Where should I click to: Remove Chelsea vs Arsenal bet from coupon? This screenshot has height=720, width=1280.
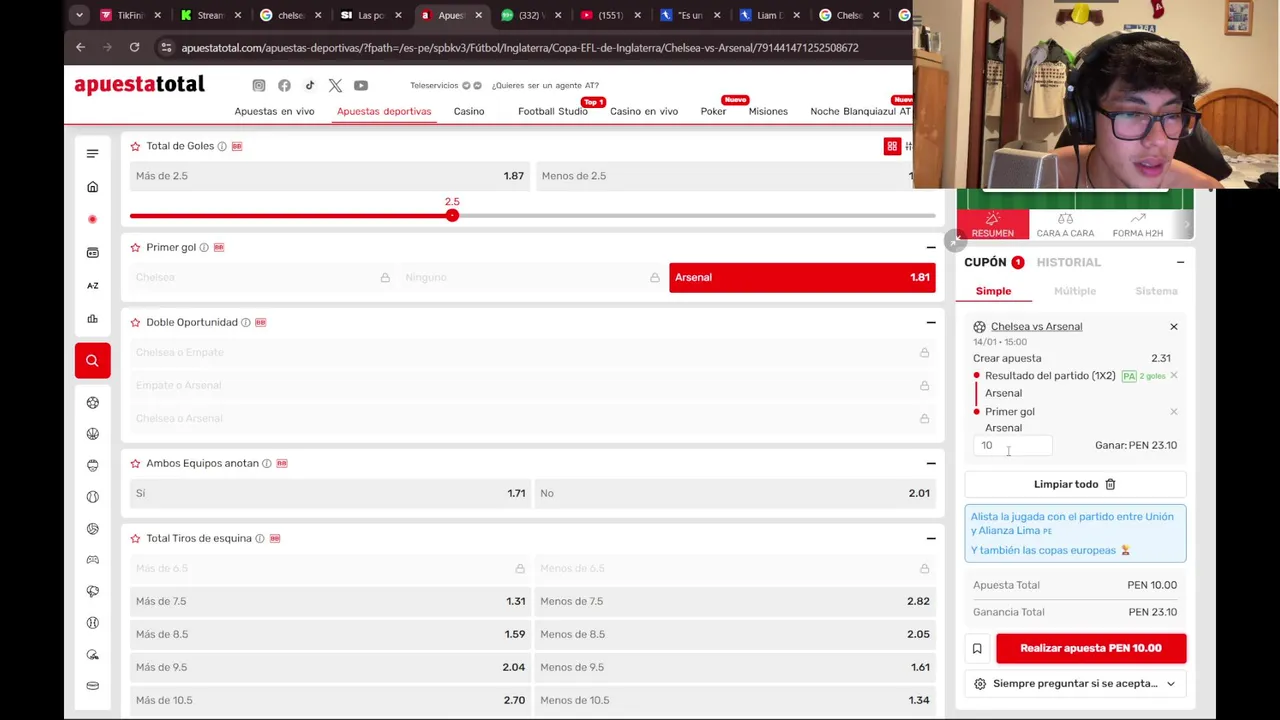tap(1174, 326)
